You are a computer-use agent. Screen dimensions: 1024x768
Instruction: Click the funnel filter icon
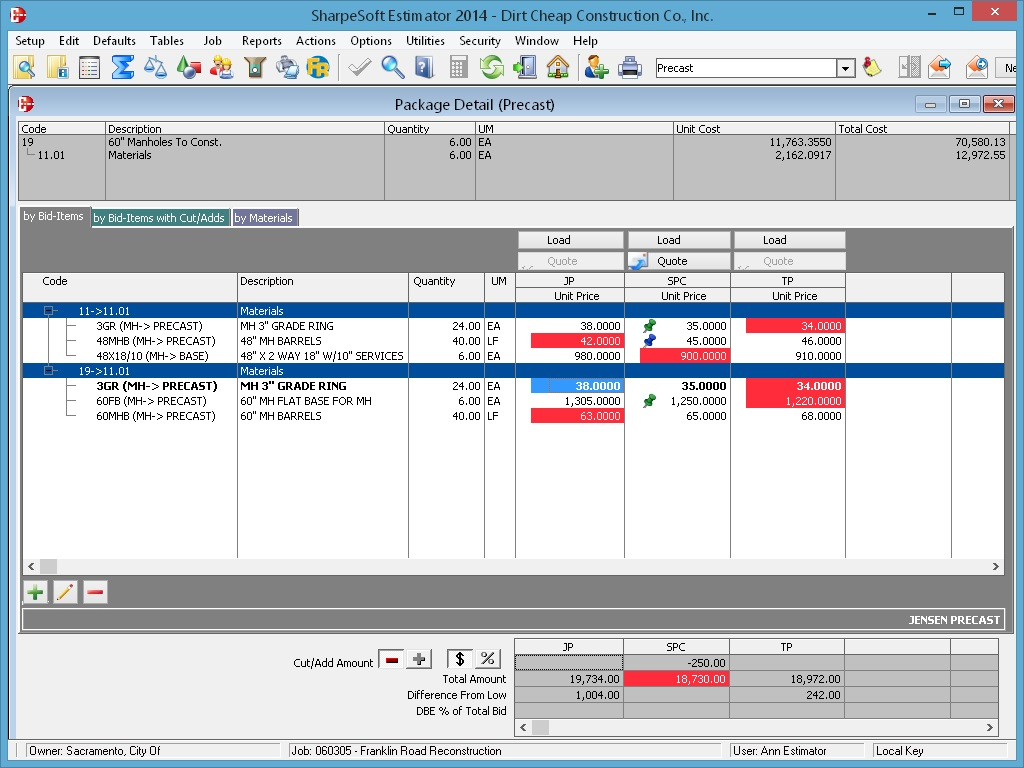coord(253,66)
